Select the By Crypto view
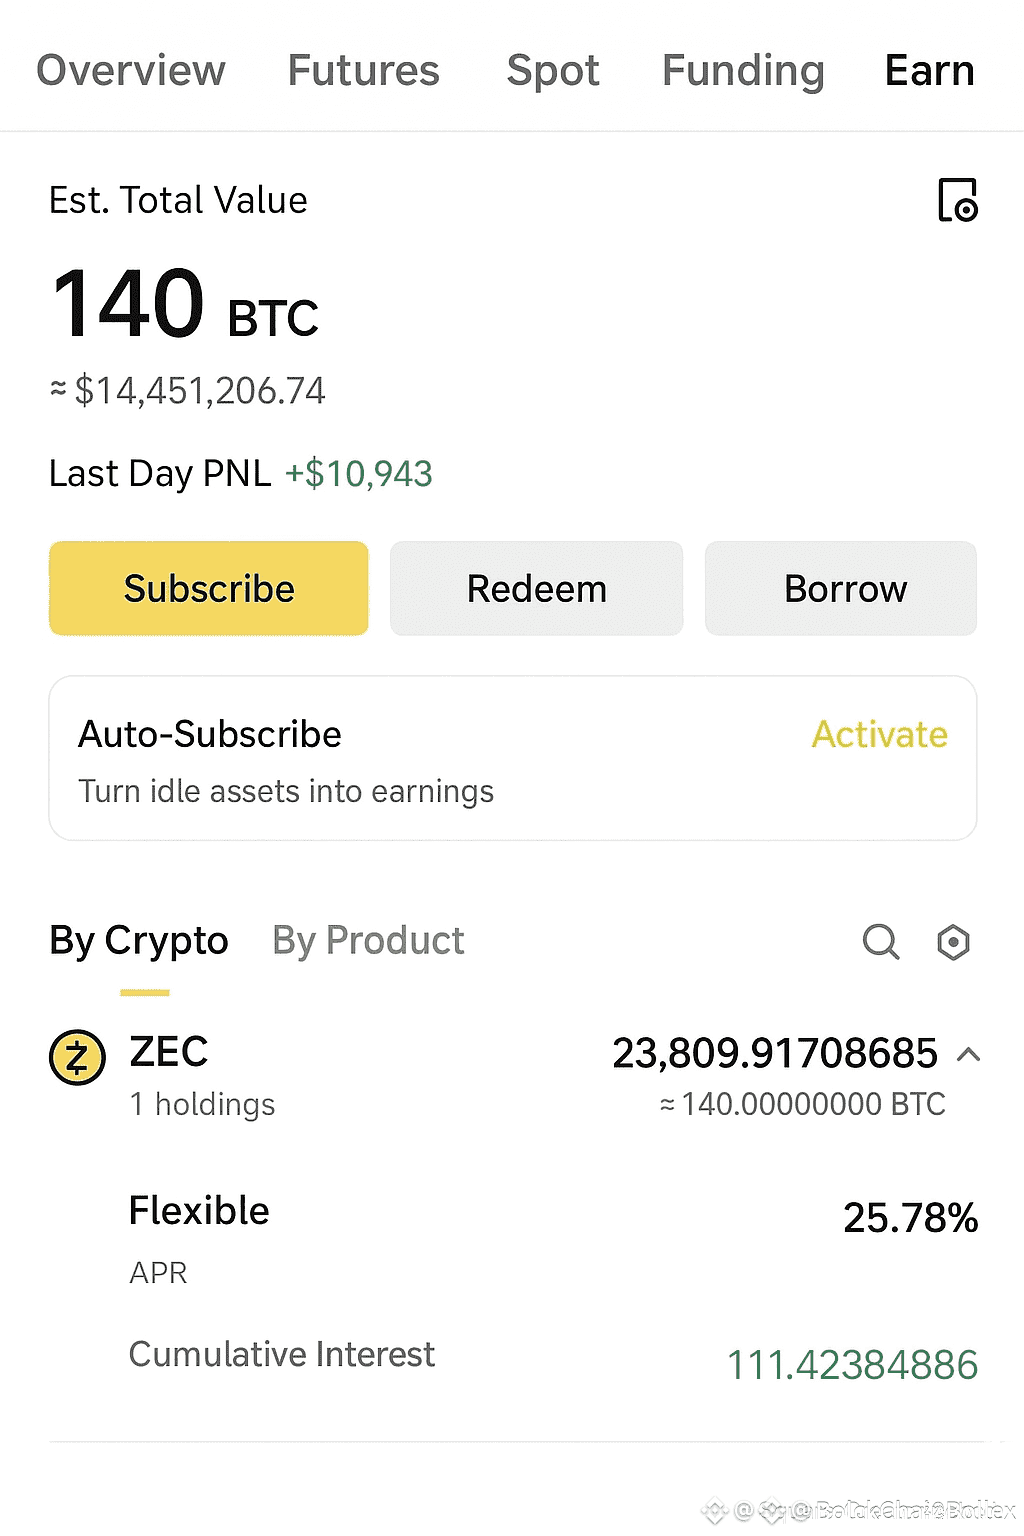1024x1536 pixels. click(139, 941)
